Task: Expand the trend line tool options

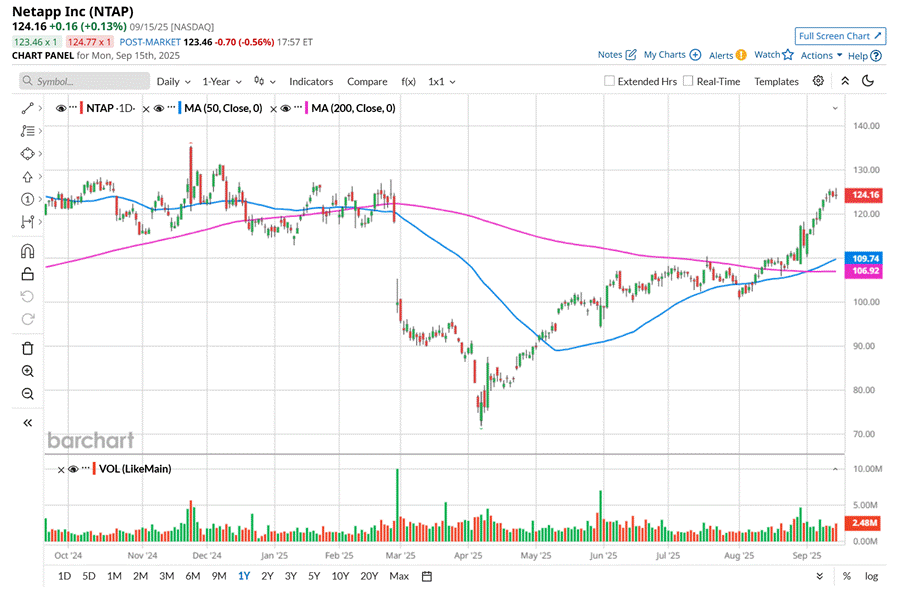Action: pyautogui.click(x=40, y=108)
